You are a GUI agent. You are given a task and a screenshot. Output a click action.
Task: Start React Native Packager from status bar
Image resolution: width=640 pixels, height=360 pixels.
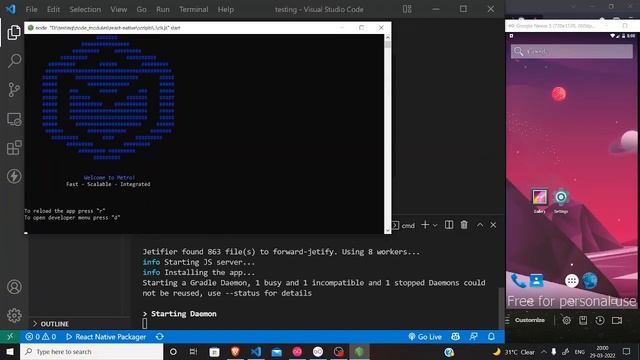click(x=106, y=337)
